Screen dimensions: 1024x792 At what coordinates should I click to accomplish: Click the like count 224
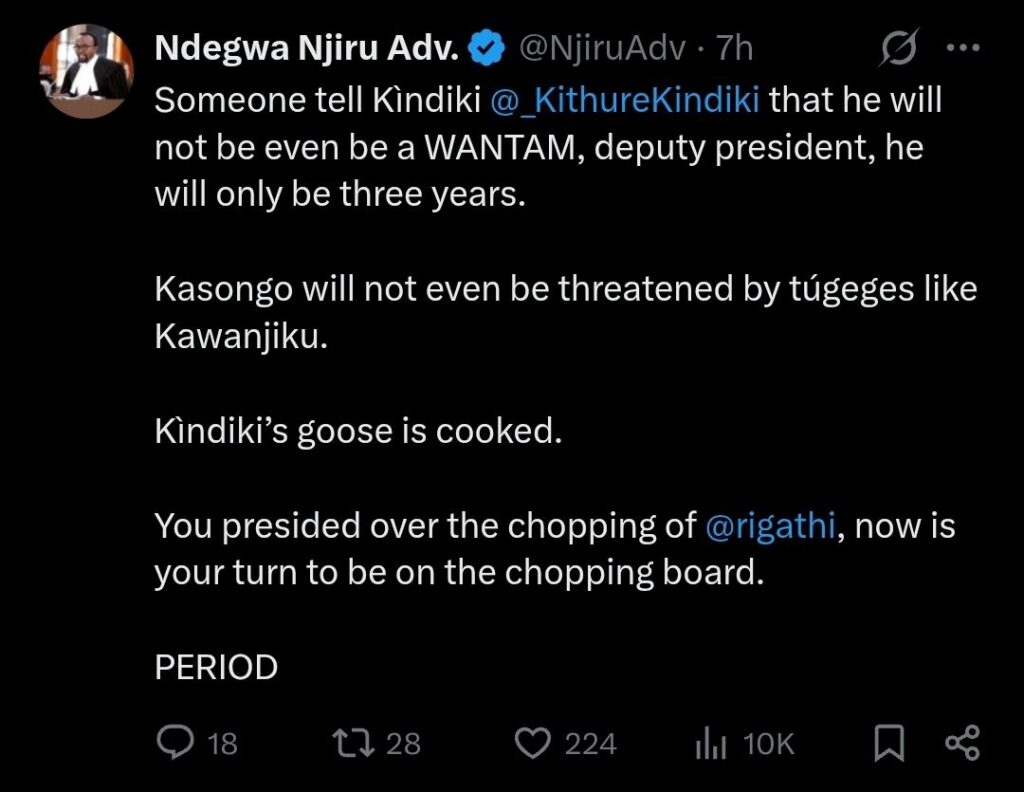pos(590,744)
